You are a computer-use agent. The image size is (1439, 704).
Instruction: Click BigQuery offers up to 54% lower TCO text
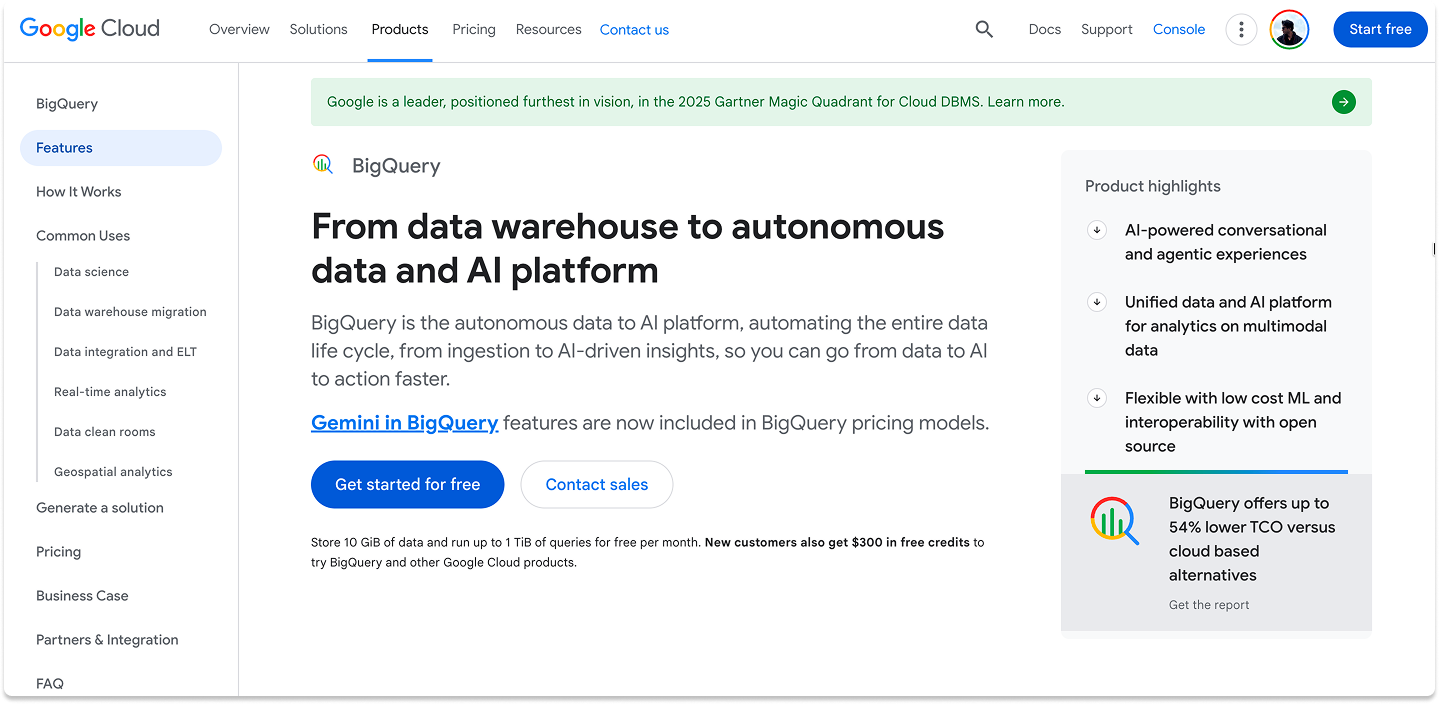[x=1252, y=539]
